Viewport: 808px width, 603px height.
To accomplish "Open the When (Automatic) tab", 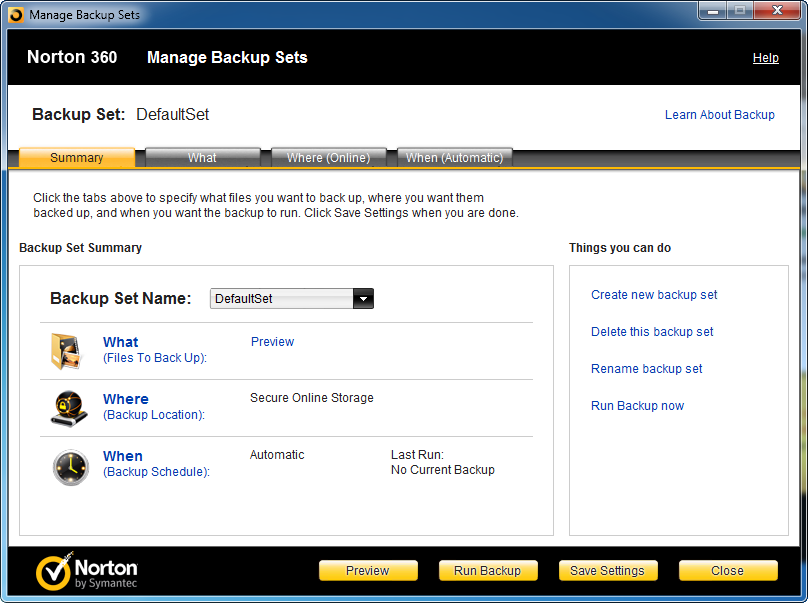I will (454, 158).
